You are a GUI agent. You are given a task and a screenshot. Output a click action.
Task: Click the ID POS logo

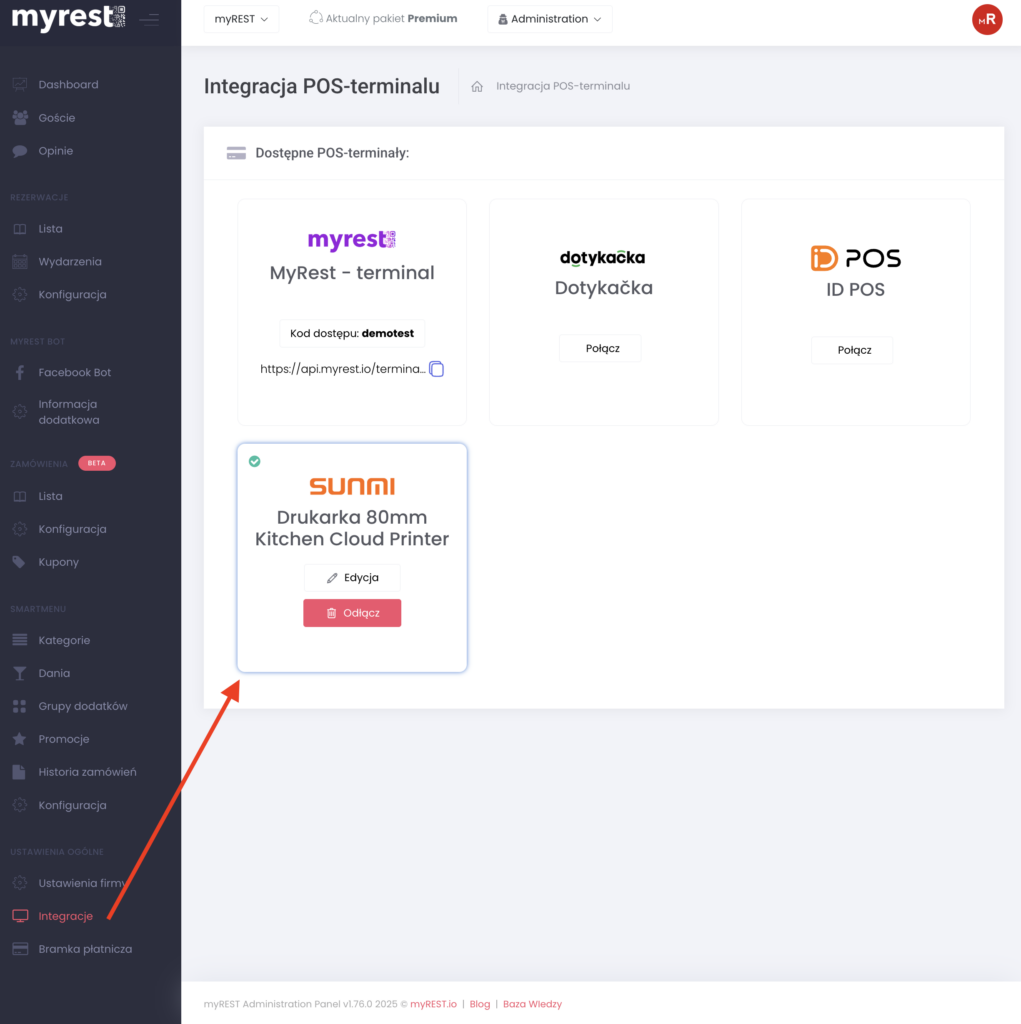856,259
